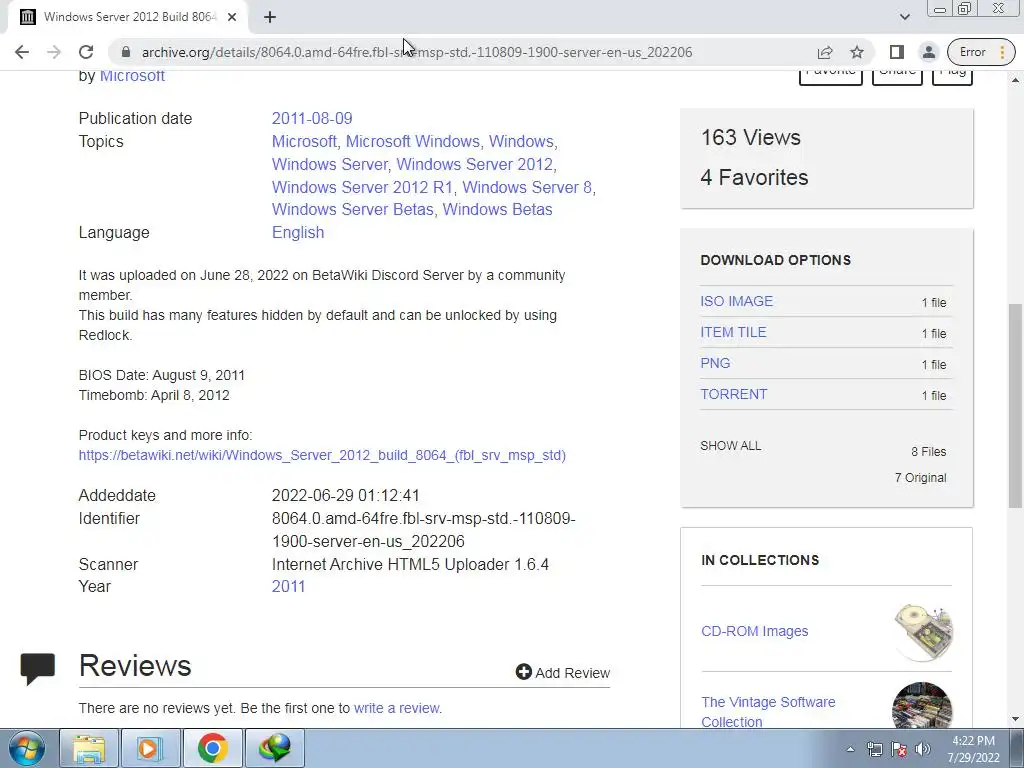
Task: Open The Vintage Software Collection link
Action: 768,712
